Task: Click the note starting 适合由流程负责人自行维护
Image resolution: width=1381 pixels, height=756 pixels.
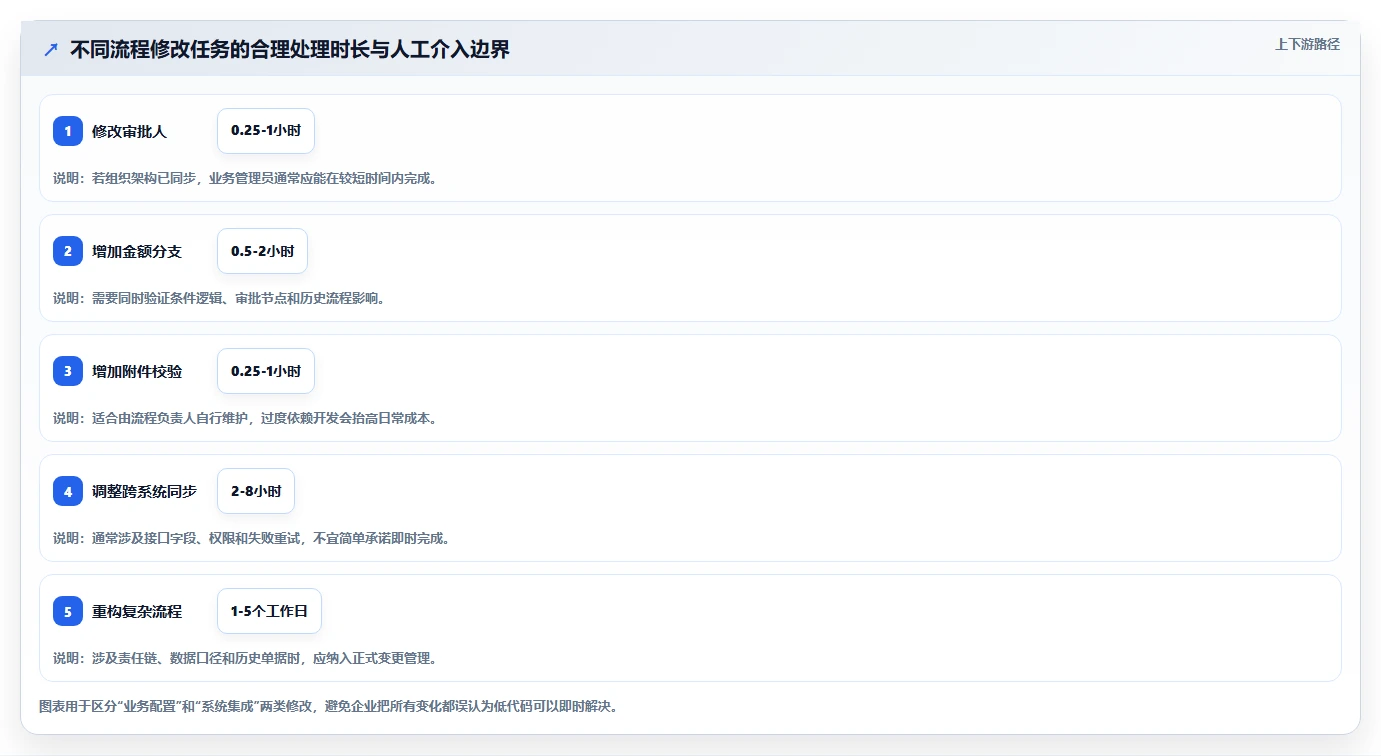Action: click(x=245, y=418)
